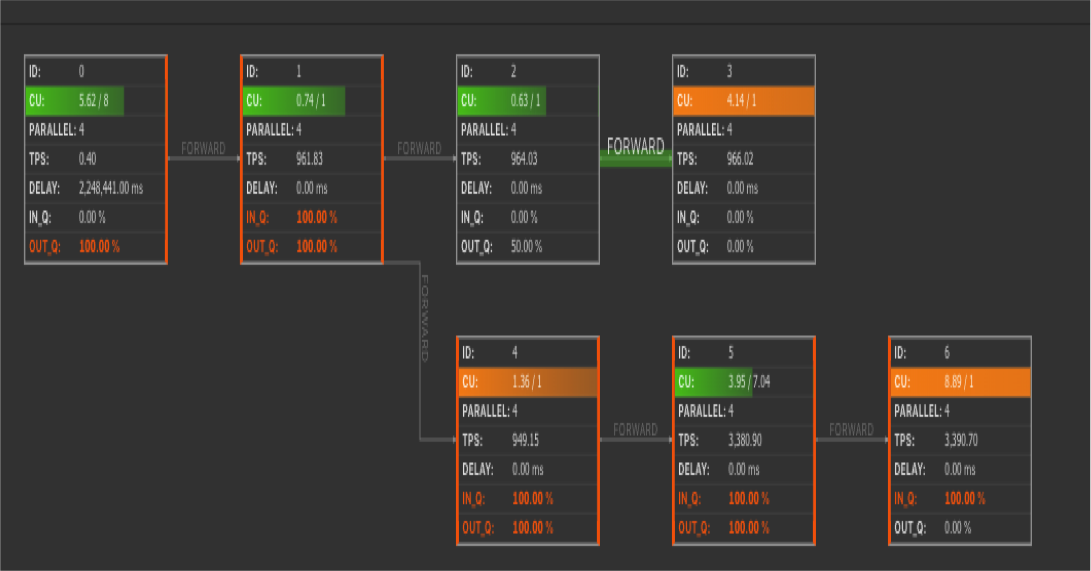Select the orange CU bar reading 4.14 / 1
Viewport: 1091px width, 571px height.
[743, 101]
